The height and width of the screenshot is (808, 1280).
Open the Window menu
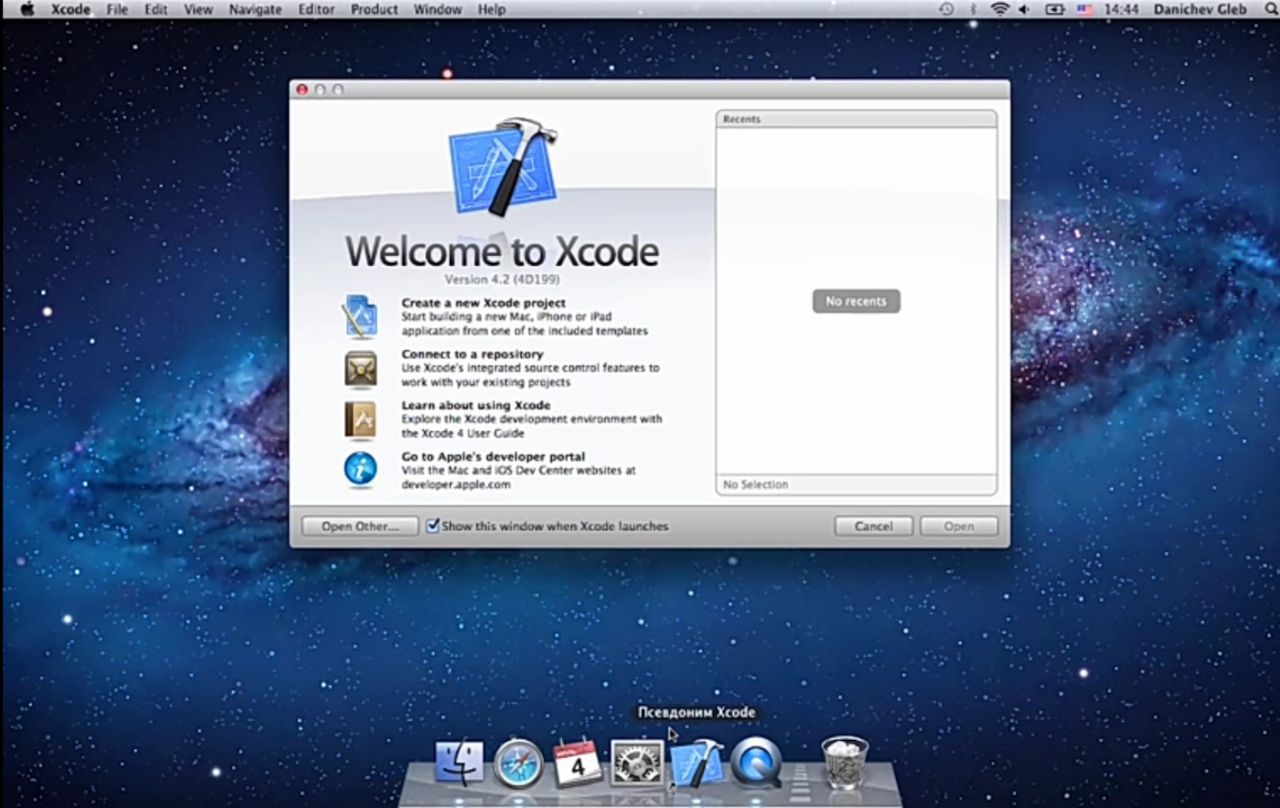coord(437,9)
